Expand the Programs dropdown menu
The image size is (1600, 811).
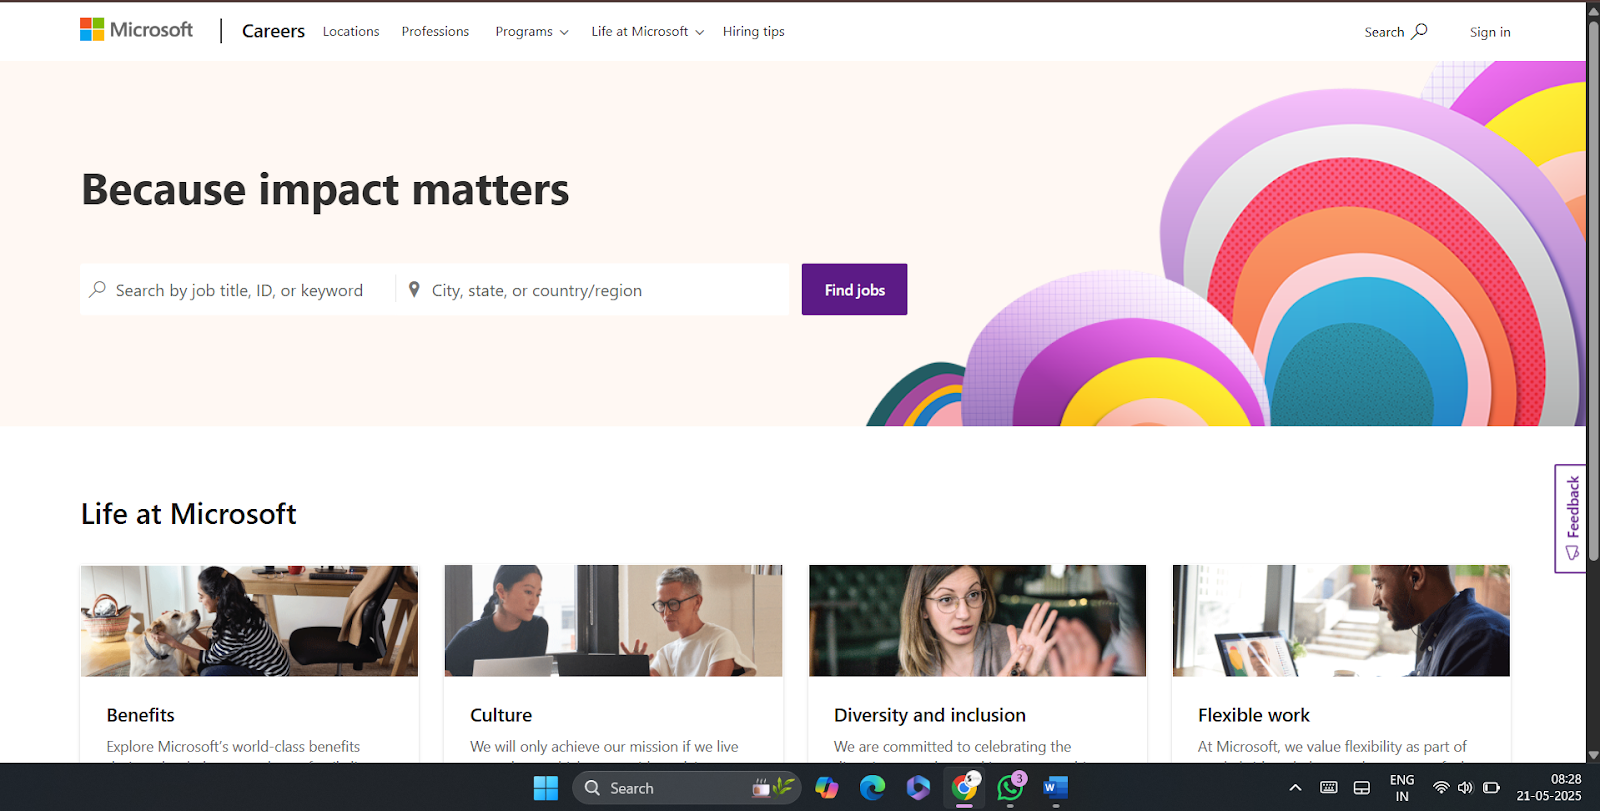532,31
